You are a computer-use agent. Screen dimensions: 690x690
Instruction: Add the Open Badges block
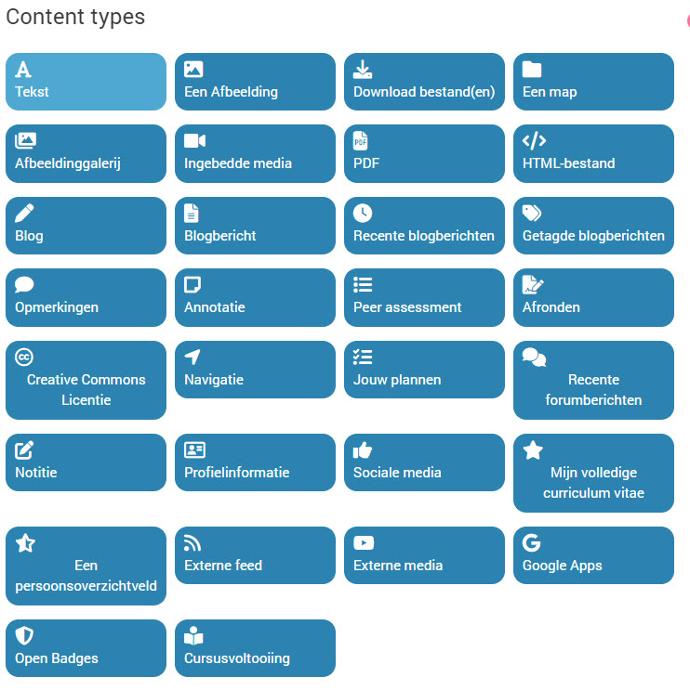pyautogui.click(x=86, y=648)
